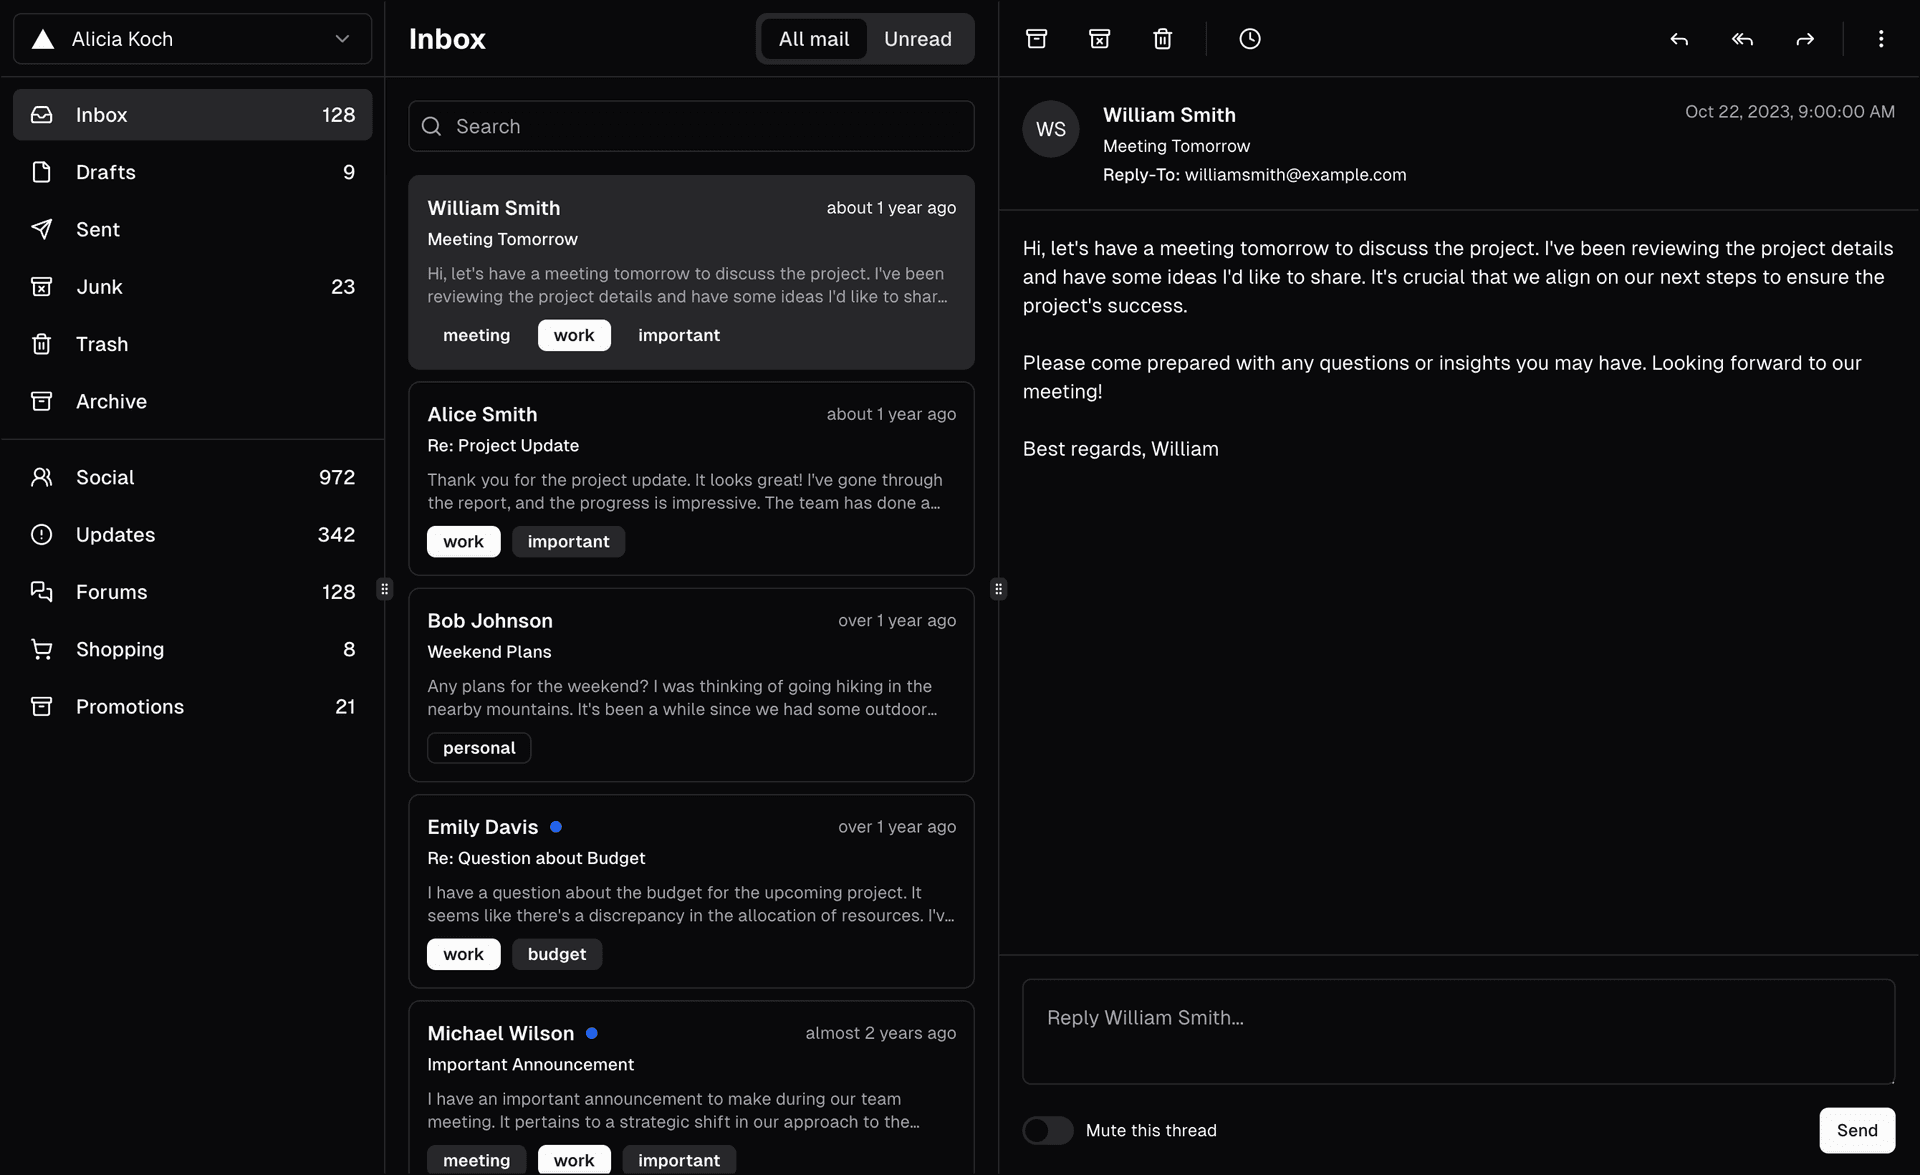Click the Search emails input field
The height and width of the screenshot is (1175, 1920).
pyautogui.click(x=691, y=126)
